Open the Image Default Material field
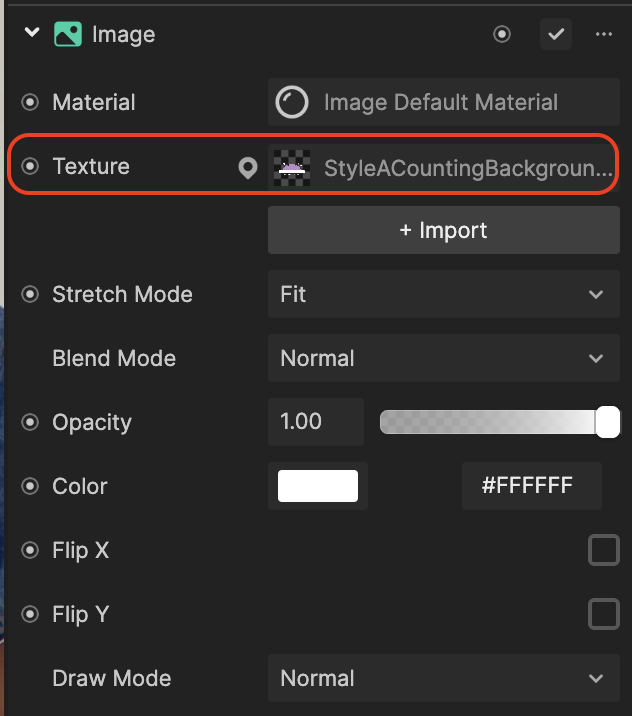 444,102
